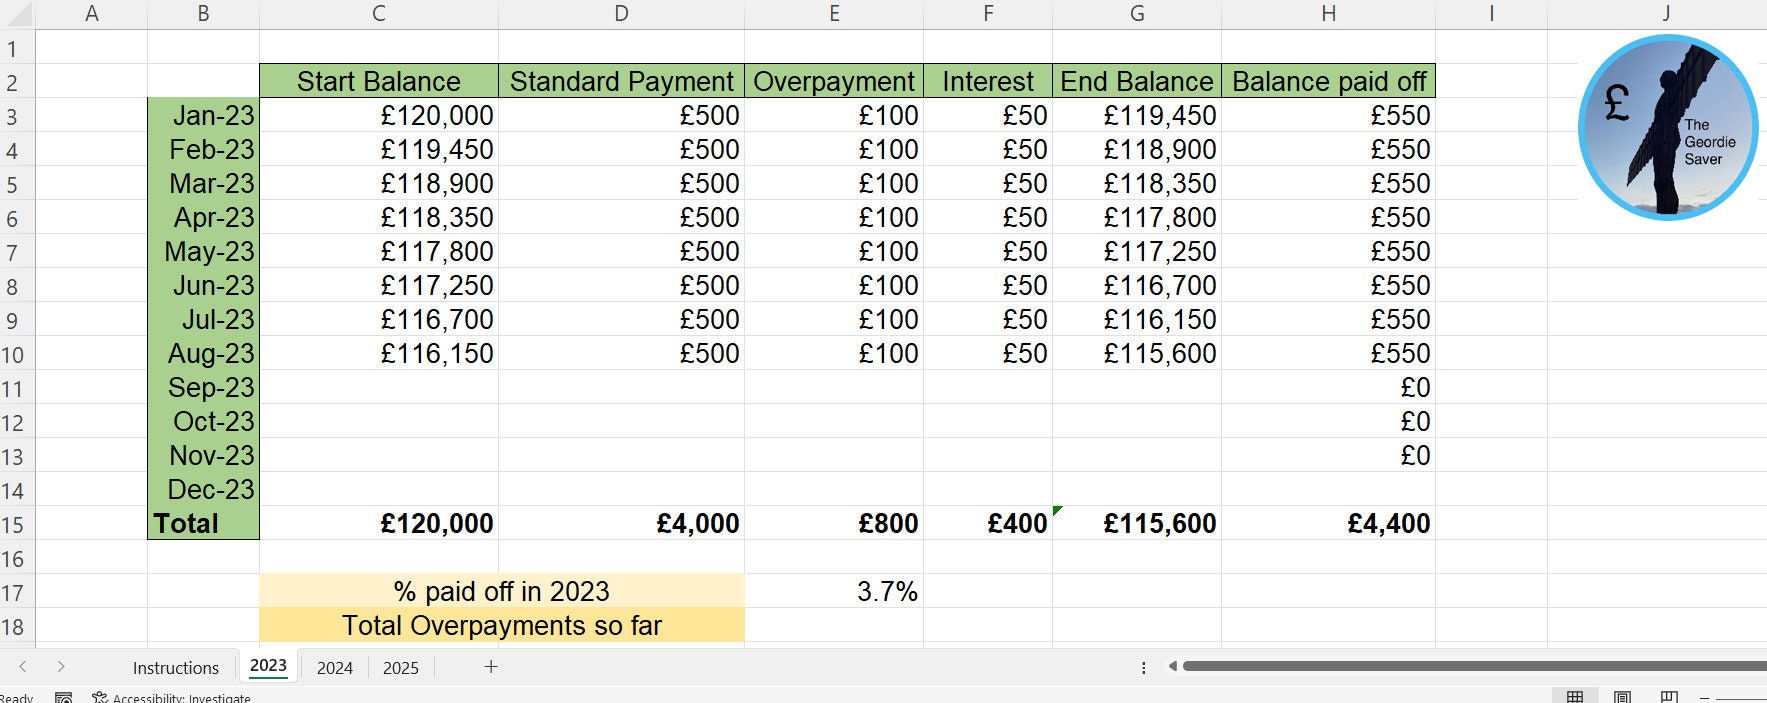Switch to Page Break Preview icon
1767x703 pixels.
[1669, 696]
